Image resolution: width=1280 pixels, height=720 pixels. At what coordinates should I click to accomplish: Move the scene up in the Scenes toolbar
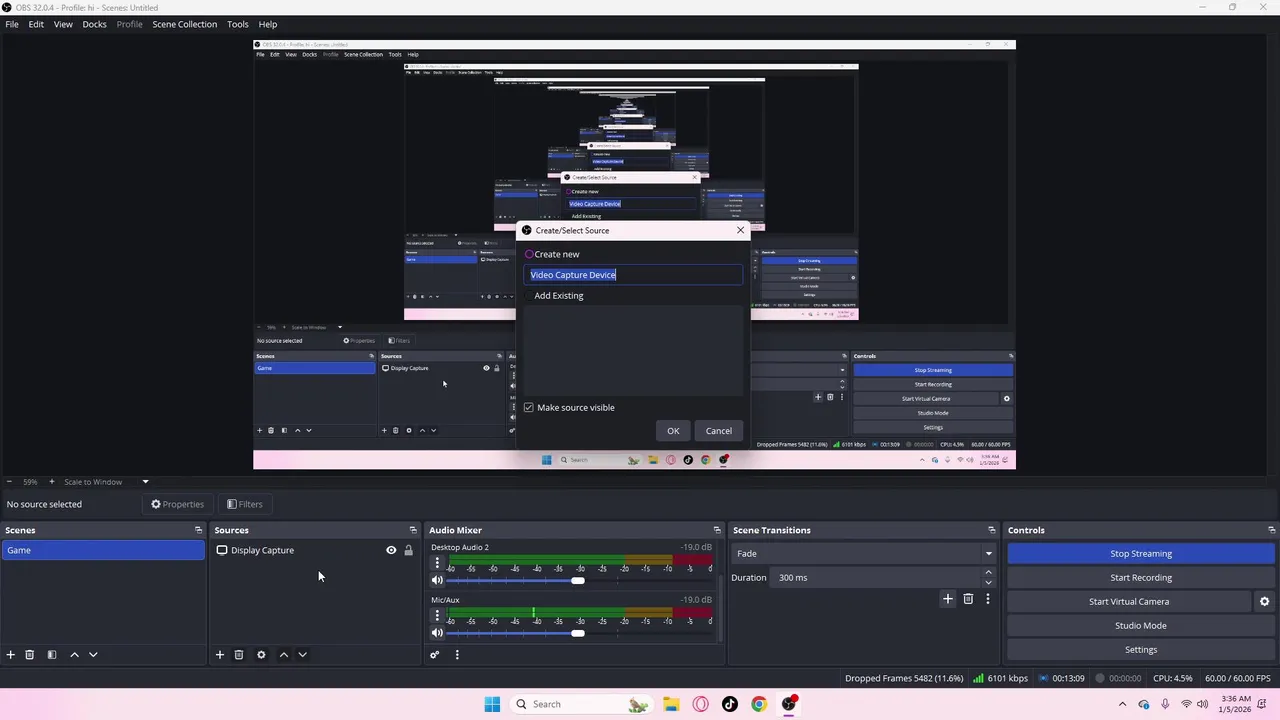click(74, 655)
